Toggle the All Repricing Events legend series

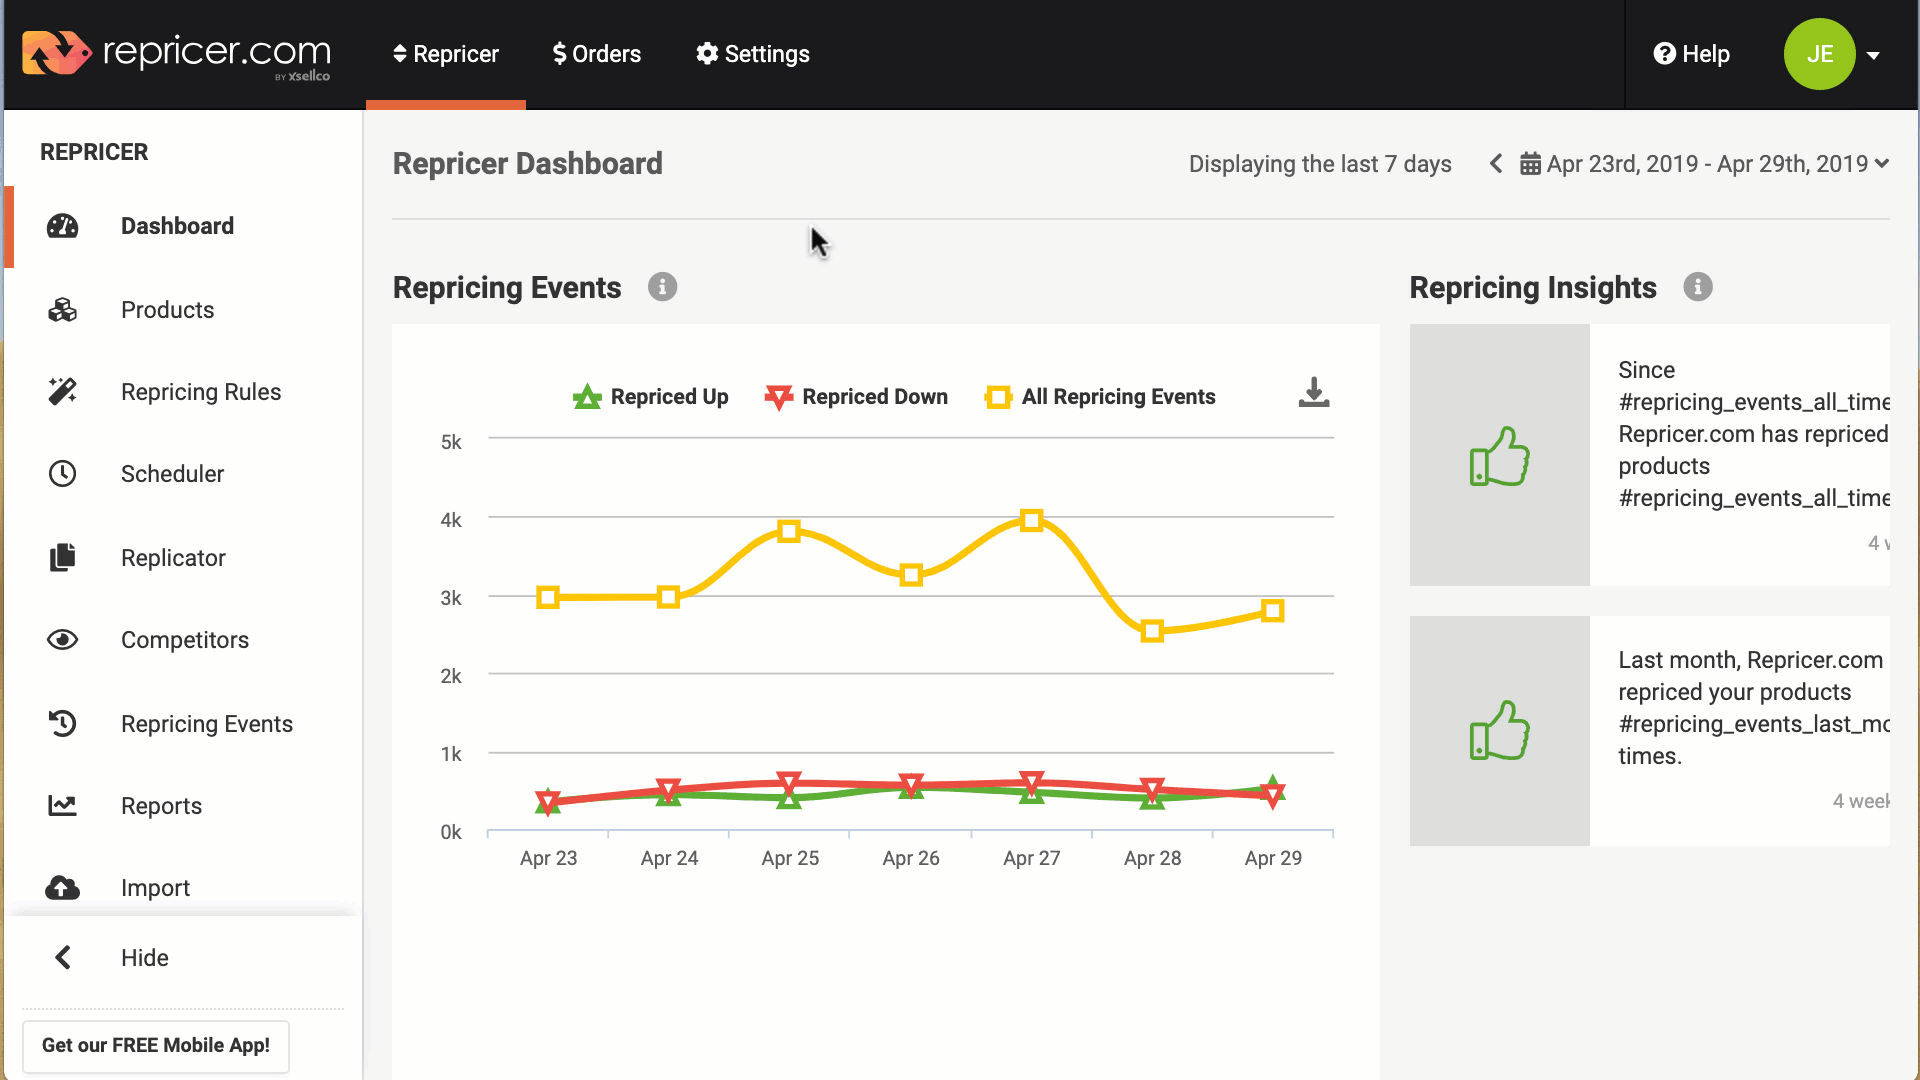point(1100,397)
